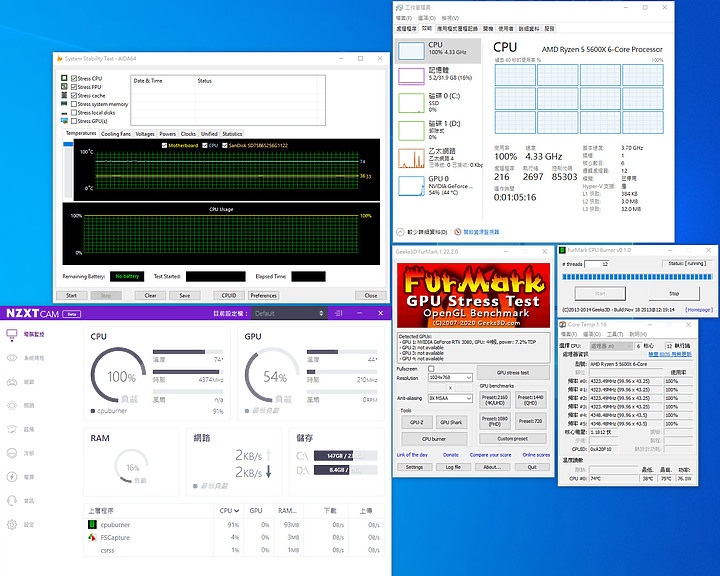Click the CPU burner button in FurMark
The image size is (720, 576).
point(434,439)
